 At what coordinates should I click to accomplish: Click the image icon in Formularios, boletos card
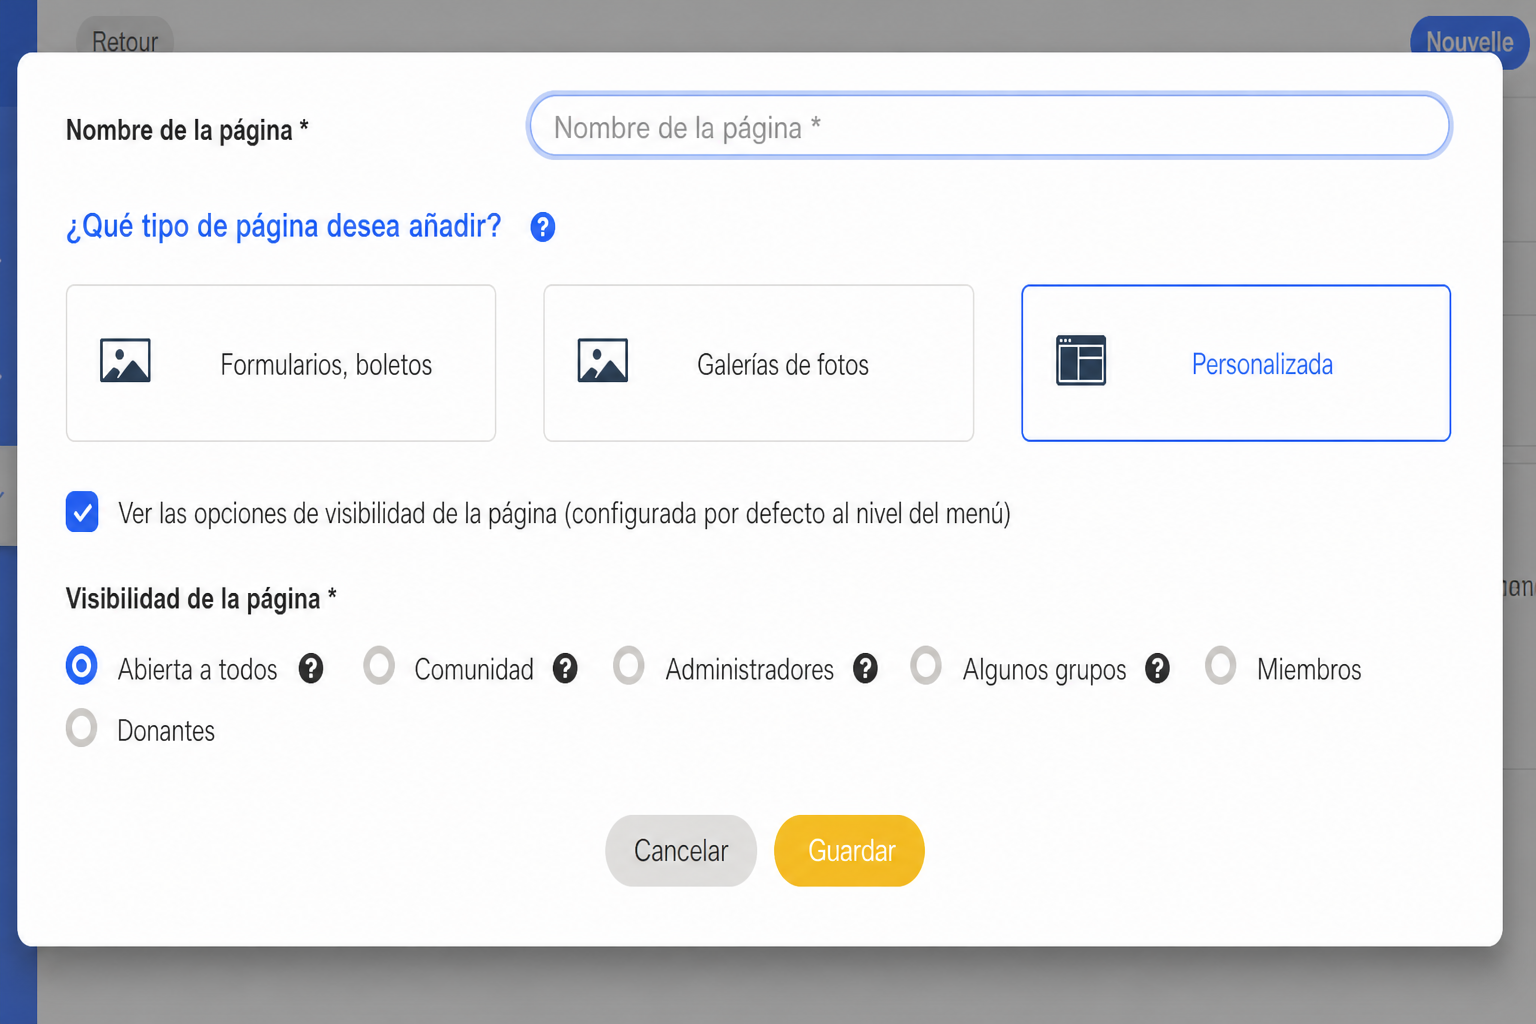point(125,361)
